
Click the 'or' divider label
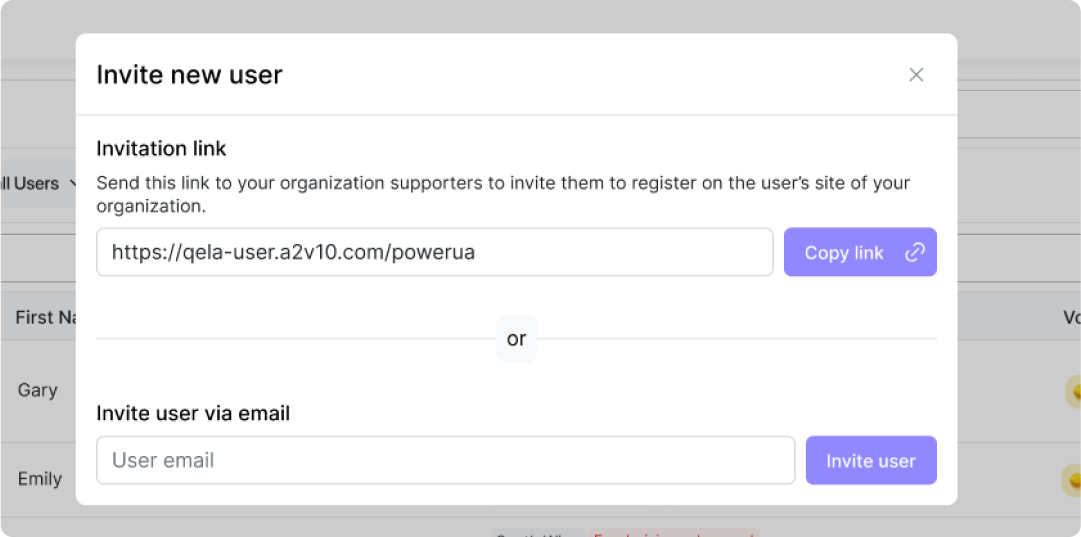click(516, 339)
